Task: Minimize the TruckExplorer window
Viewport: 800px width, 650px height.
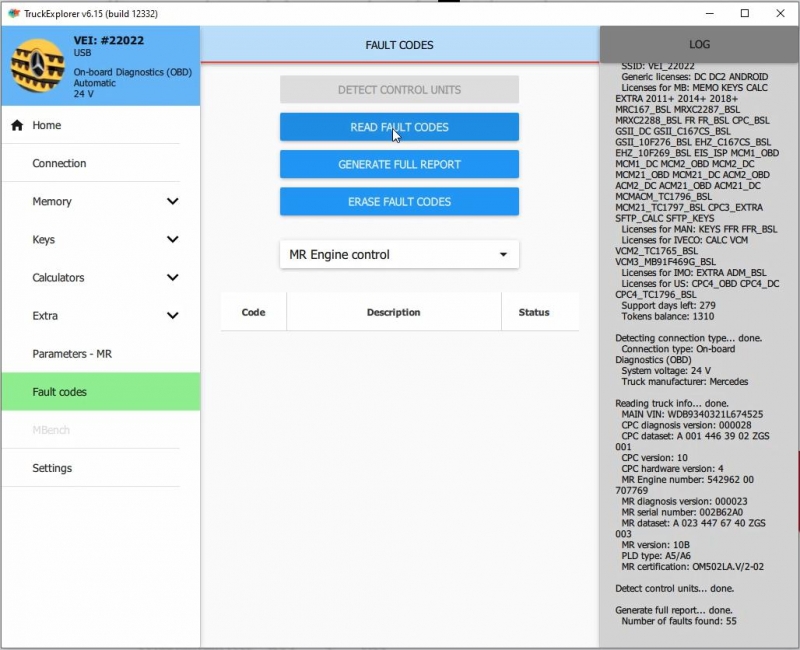Action: [x=710, y=13]
